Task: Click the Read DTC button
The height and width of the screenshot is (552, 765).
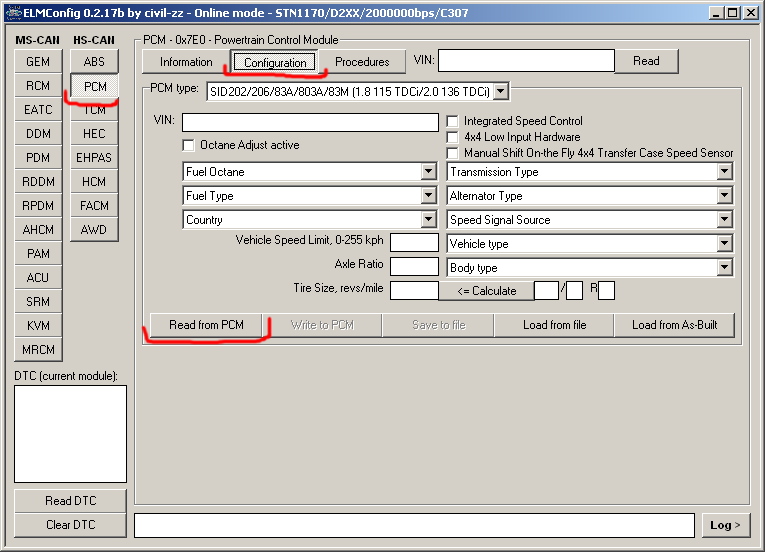Action: pyautogui.click(x=71, y=501)
